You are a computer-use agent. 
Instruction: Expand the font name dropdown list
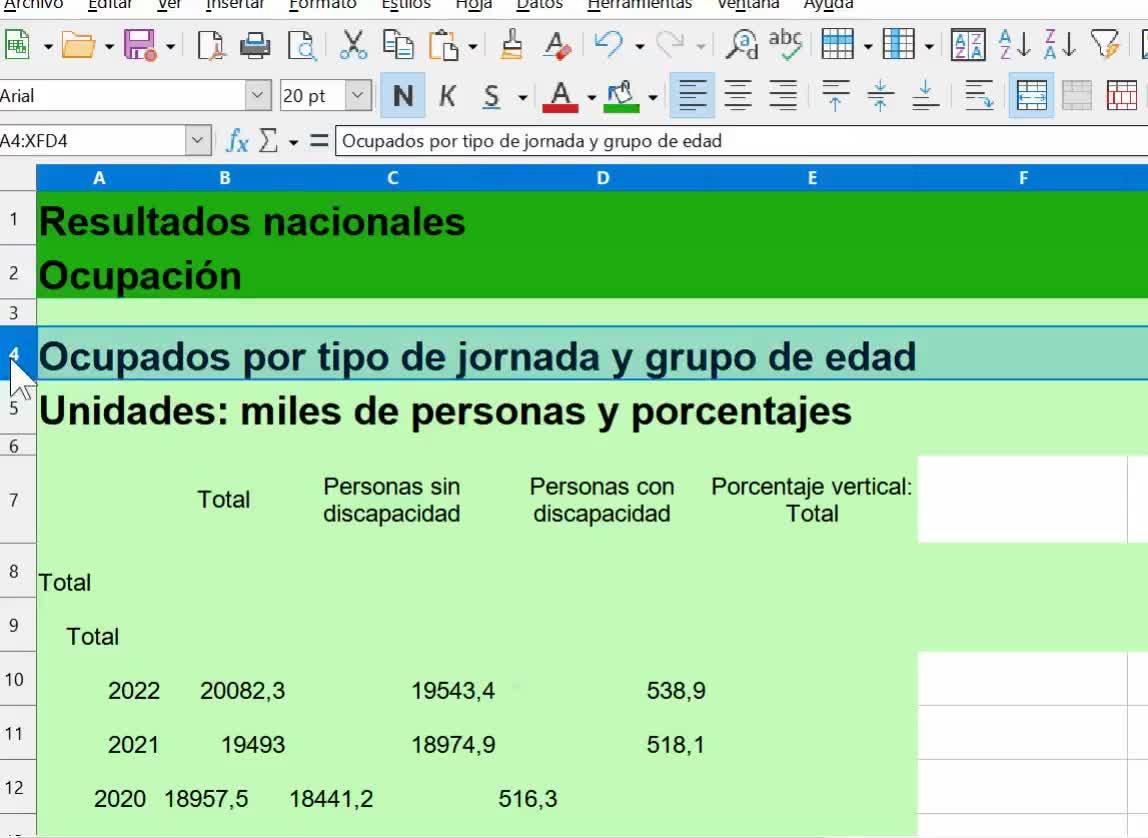coord(258,96)
